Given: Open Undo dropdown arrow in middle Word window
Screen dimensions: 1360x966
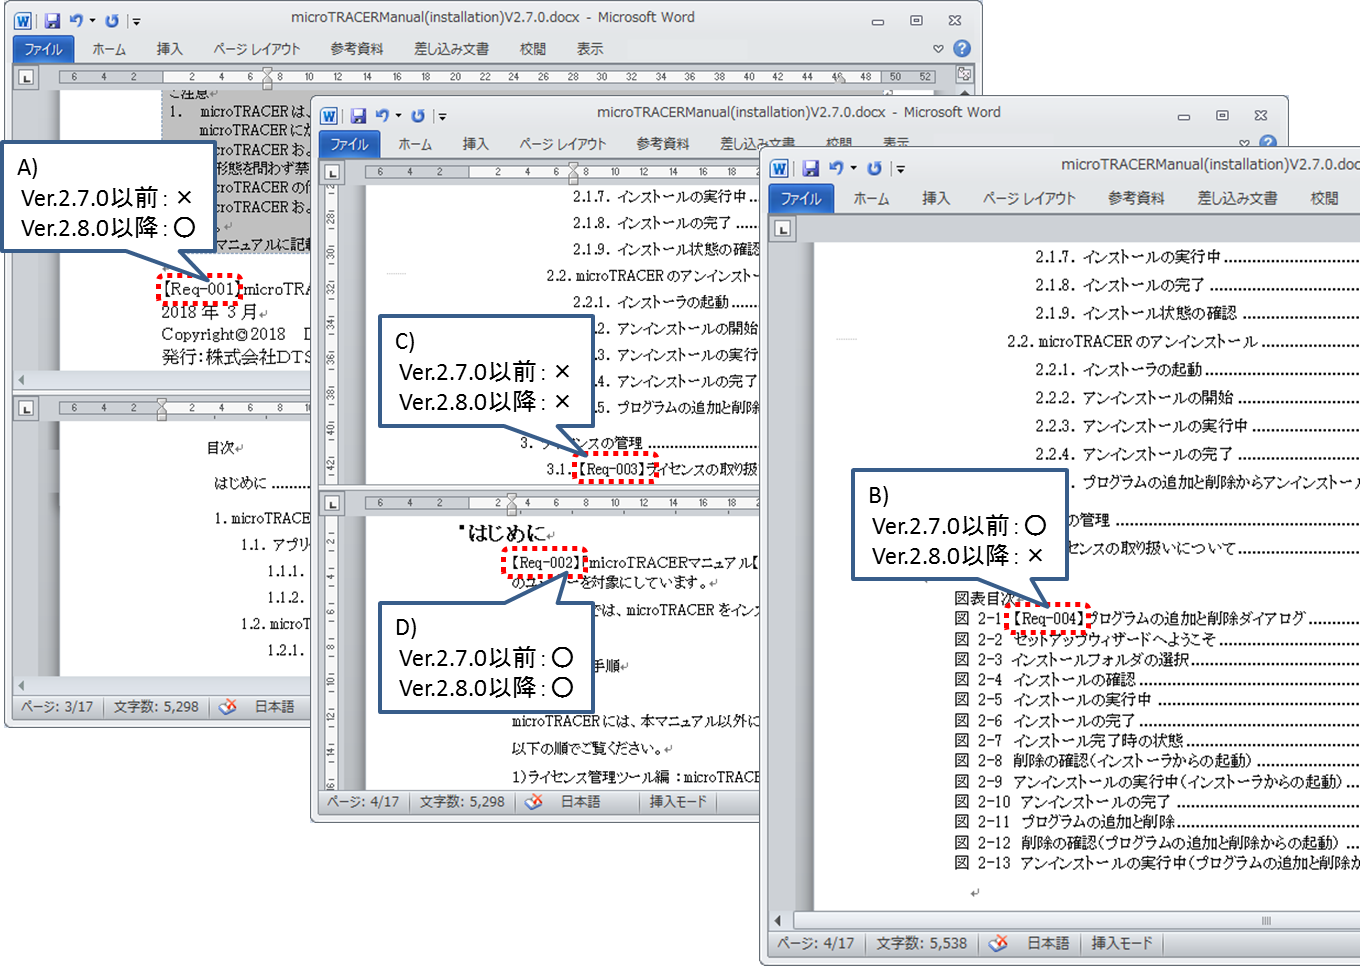Looking at the screenshot, I should [399, 116].
